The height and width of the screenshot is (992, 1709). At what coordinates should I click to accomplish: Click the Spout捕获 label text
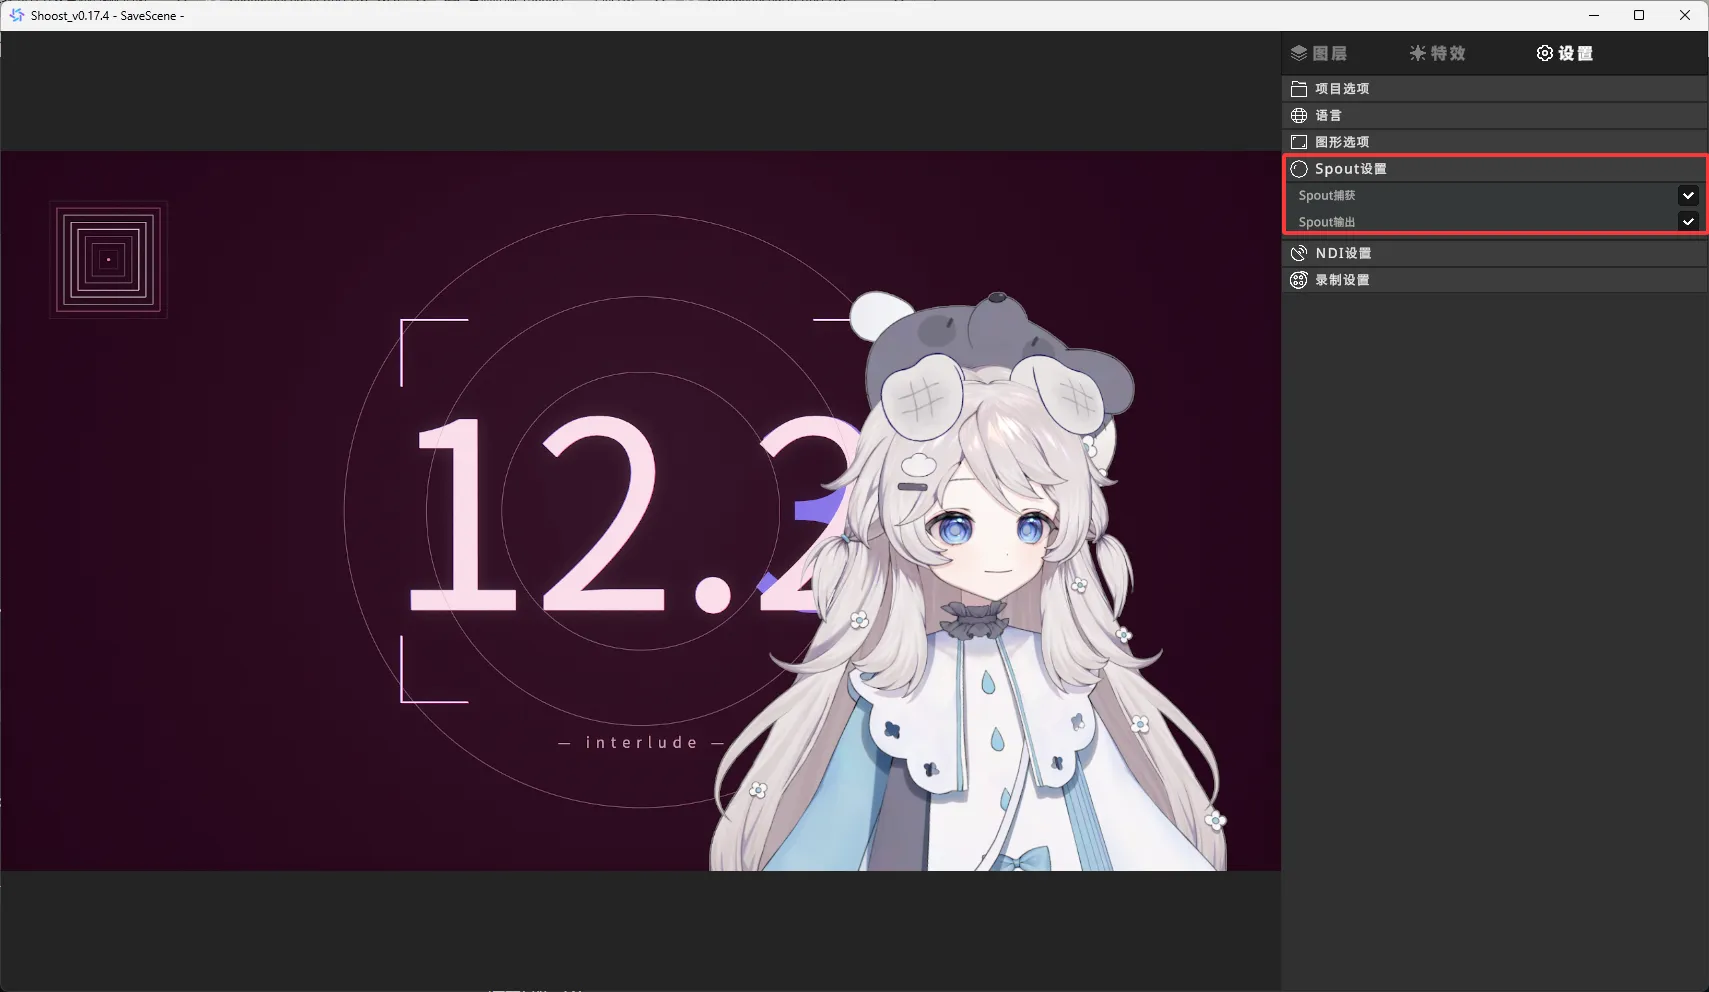point(1327,195)
